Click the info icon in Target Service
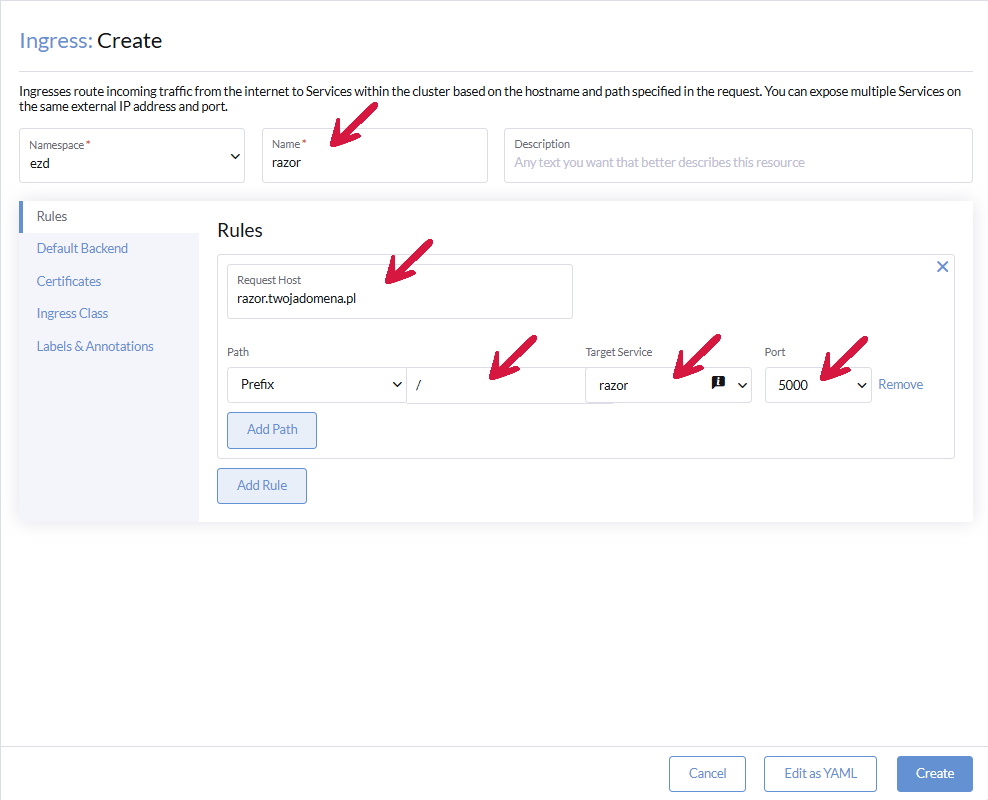 [717, 383]
